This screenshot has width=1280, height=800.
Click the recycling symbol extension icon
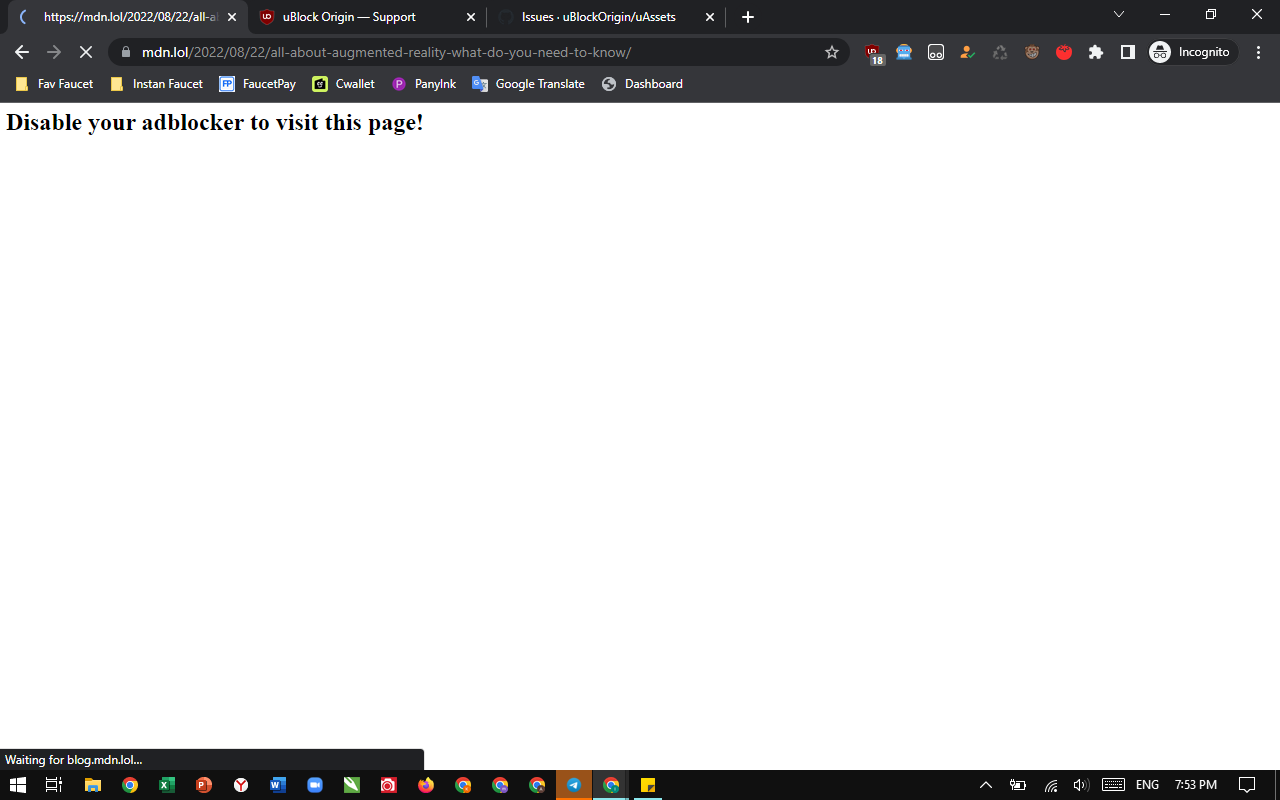pyautogui.click(x=997, y=52)
